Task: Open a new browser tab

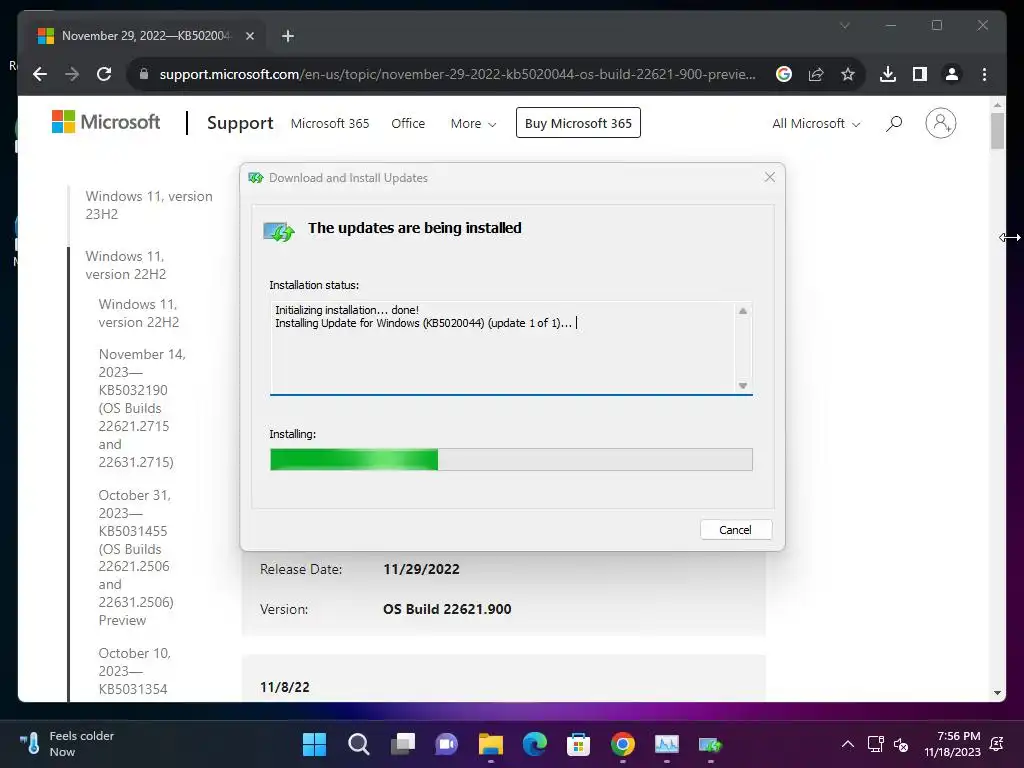Action: tap(288, 36)
